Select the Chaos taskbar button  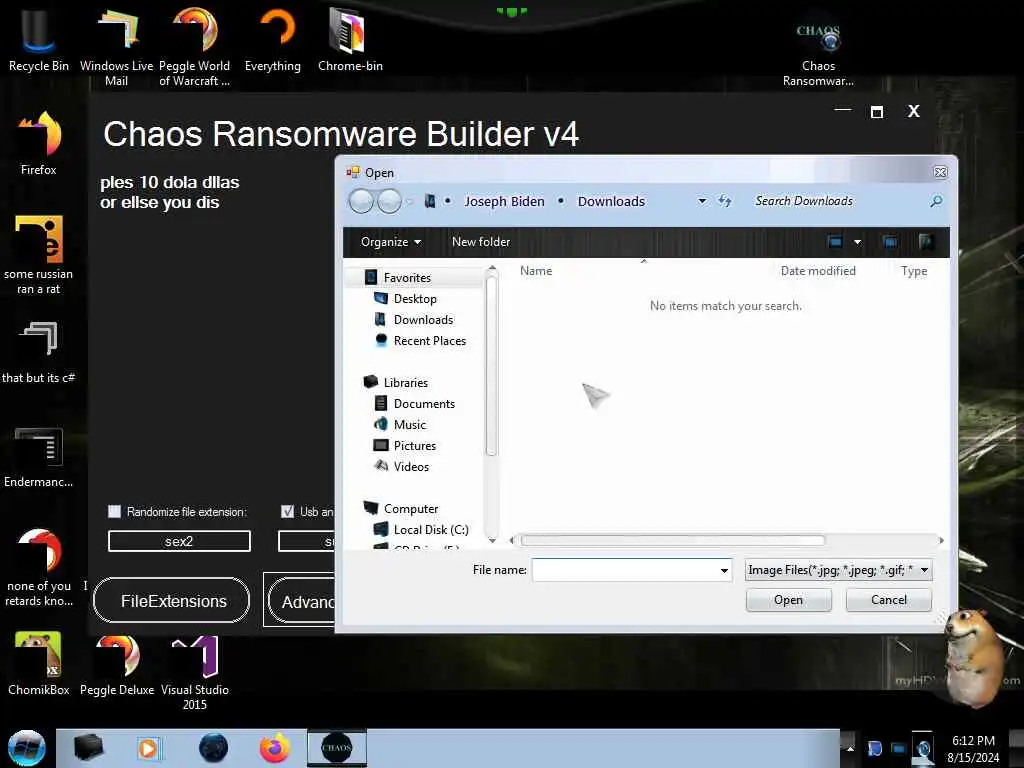coord(337,748)
